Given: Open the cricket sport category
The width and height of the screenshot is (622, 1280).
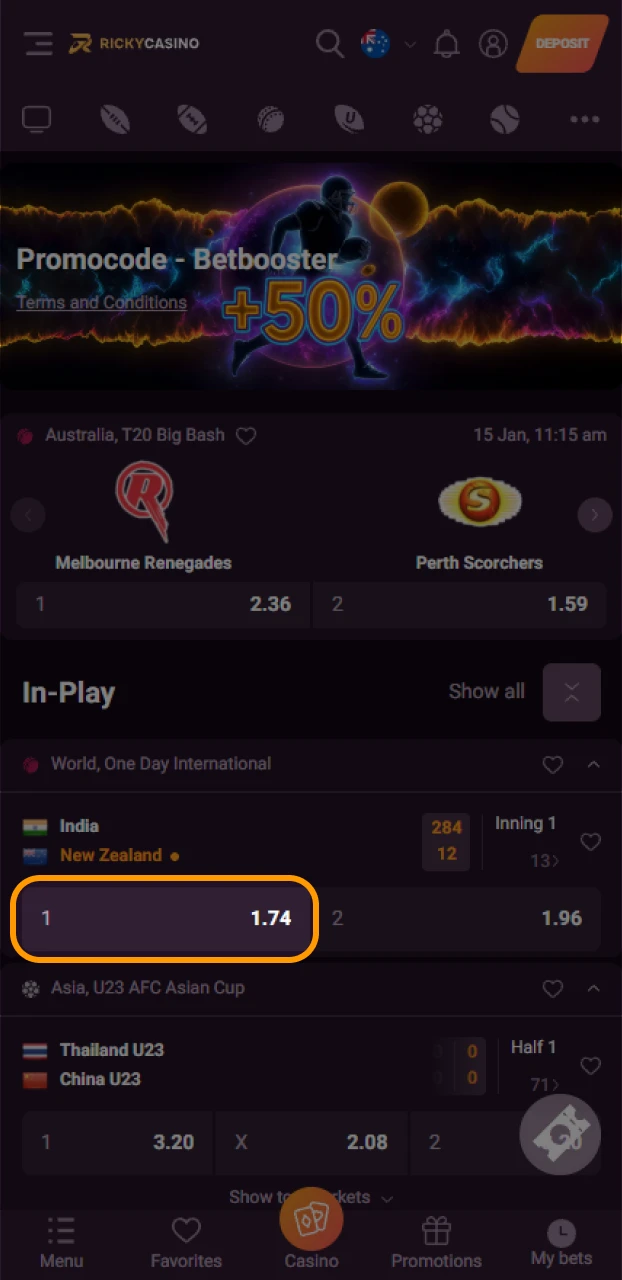Looking at the screenshot, I should pos(271,119).
